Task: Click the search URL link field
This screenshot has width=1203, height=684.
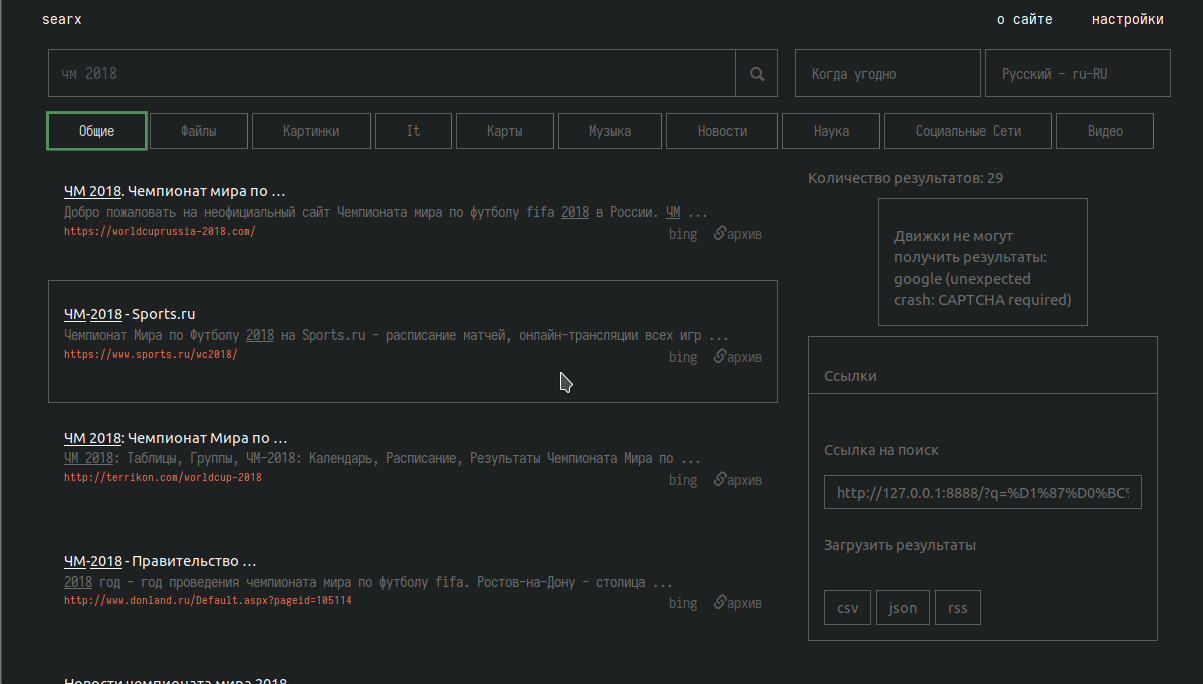Action: (x=982, y=493)
